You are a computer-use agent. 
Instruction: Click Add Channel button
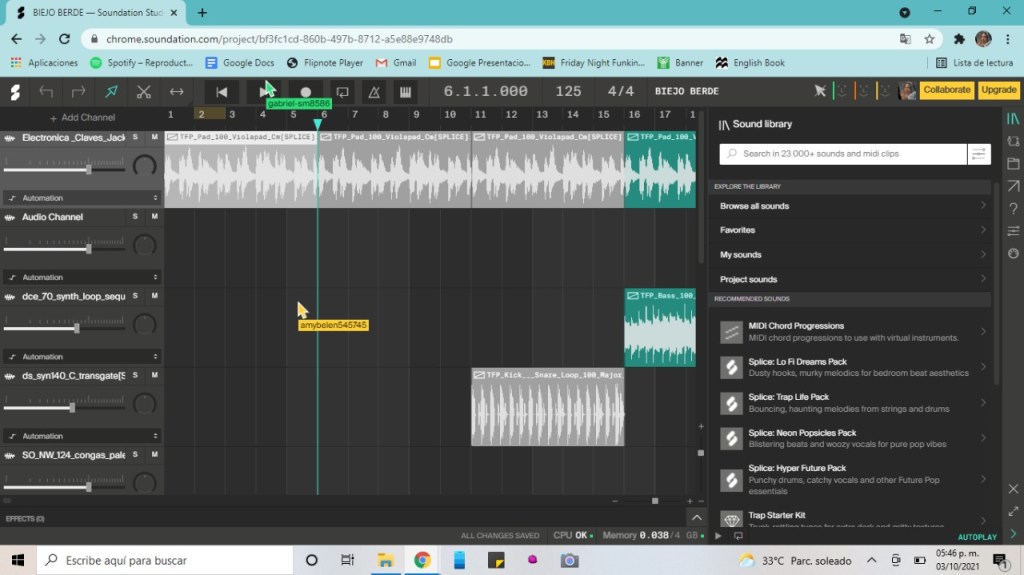click(x=82, y=117)
